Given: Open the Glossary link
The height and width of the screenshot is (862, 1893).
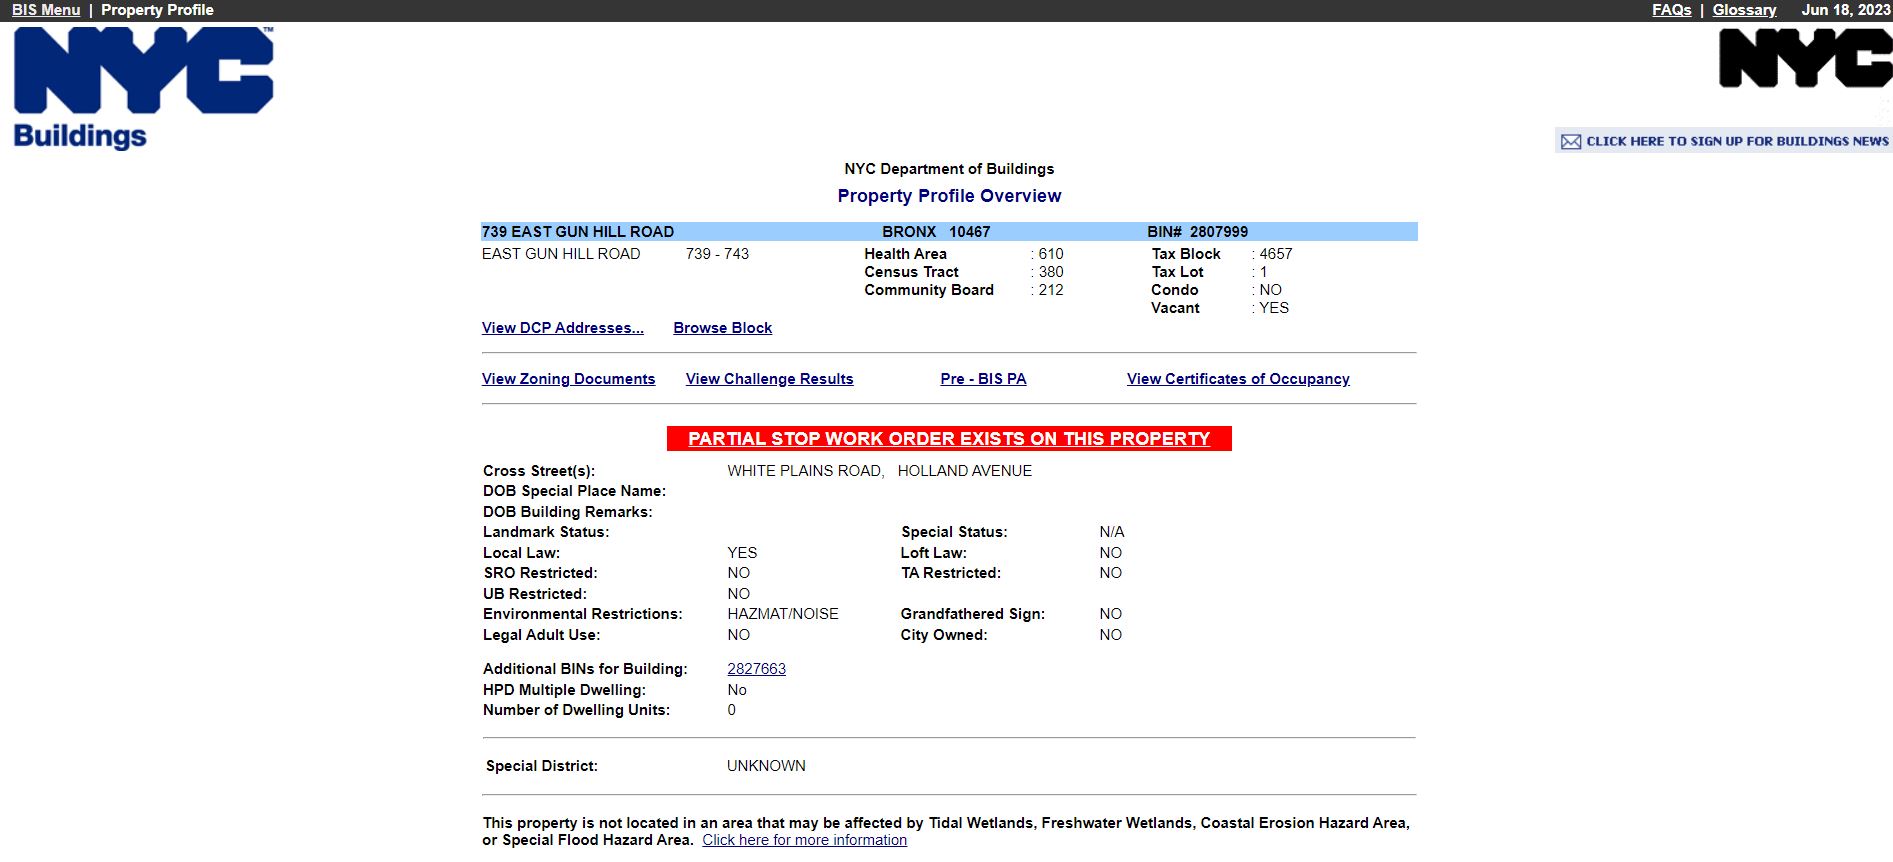Looking at the screenshot, I should 1744,10.
